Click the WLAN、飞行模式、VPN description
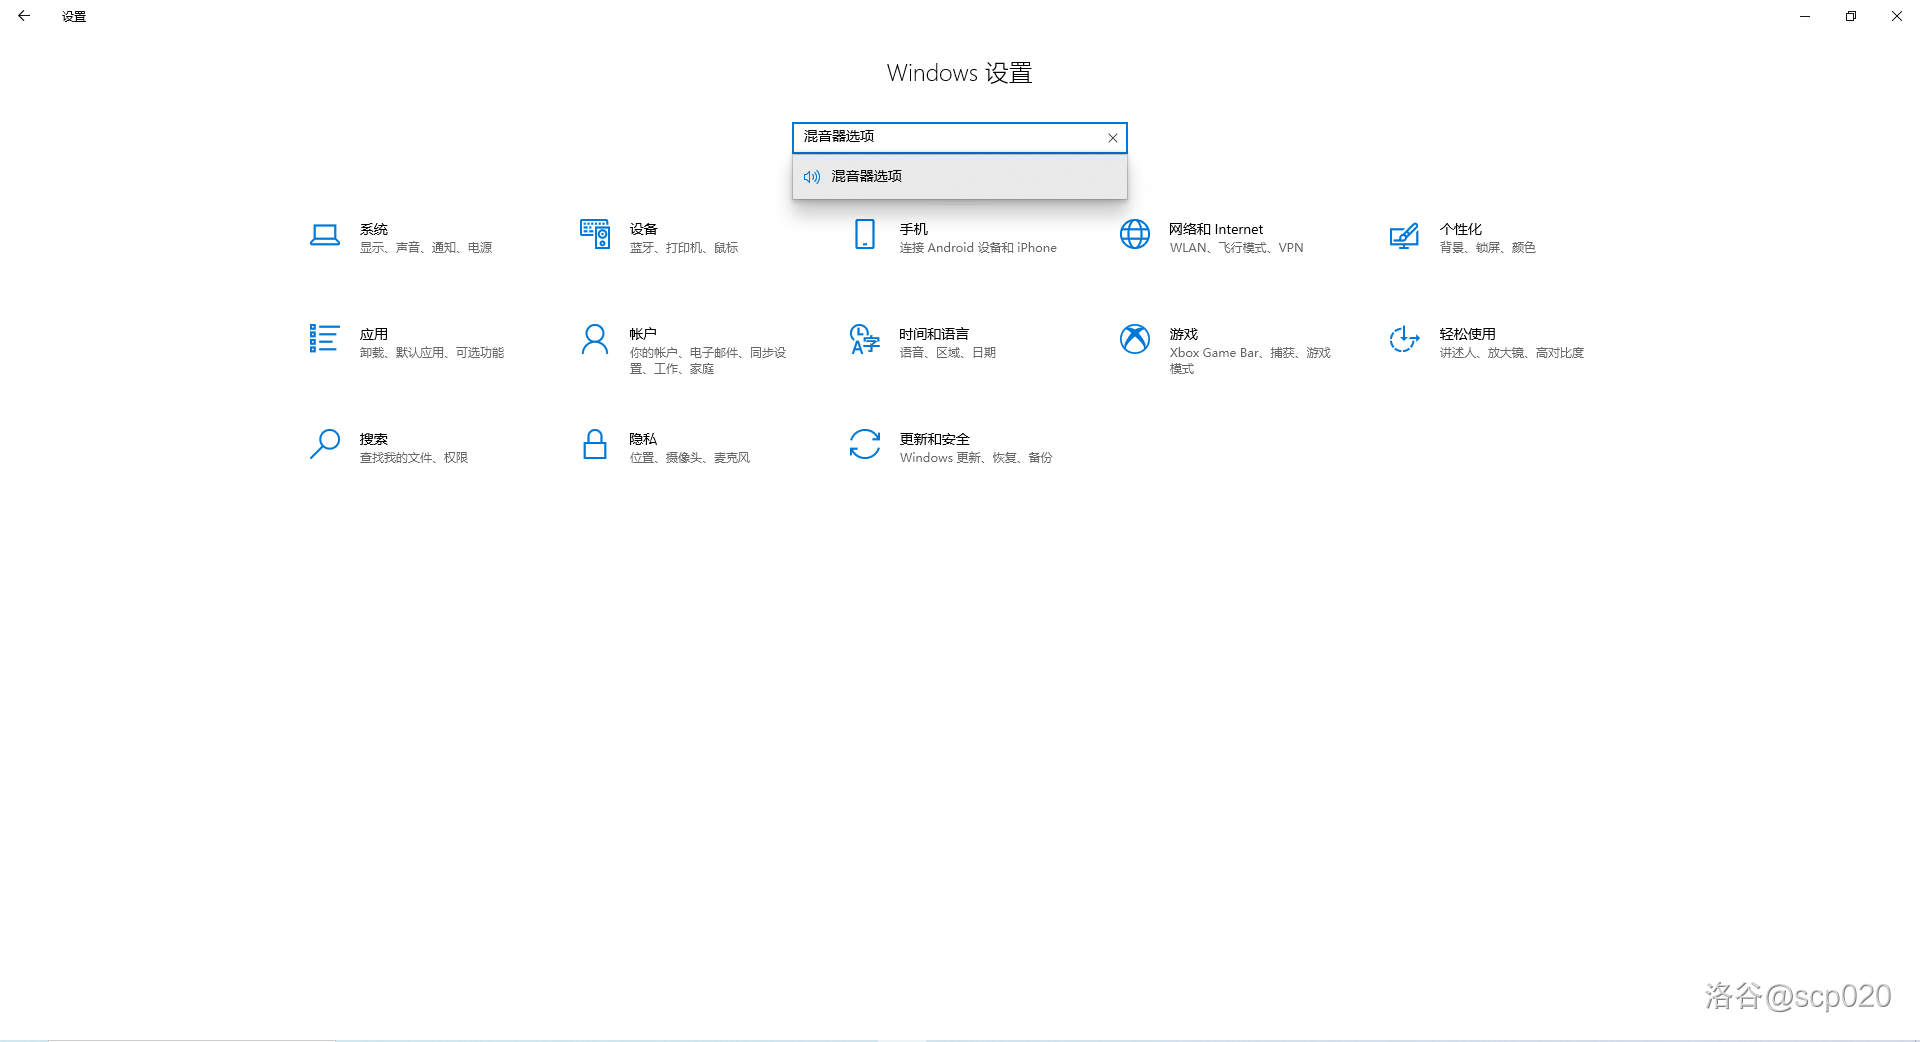 point(1237,248)
